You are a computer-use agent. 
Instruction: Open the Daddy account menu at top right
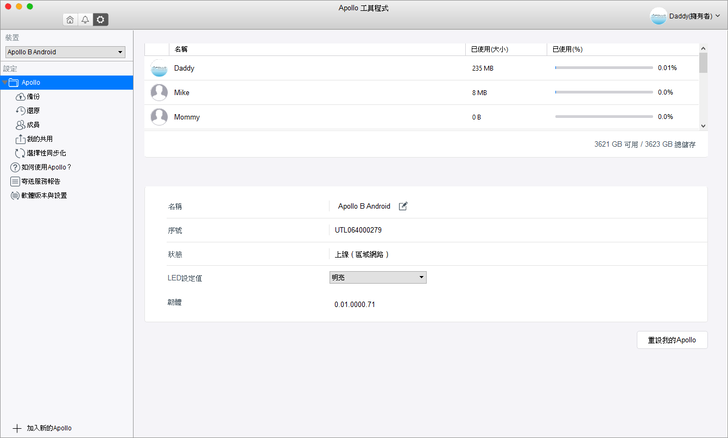684,16
